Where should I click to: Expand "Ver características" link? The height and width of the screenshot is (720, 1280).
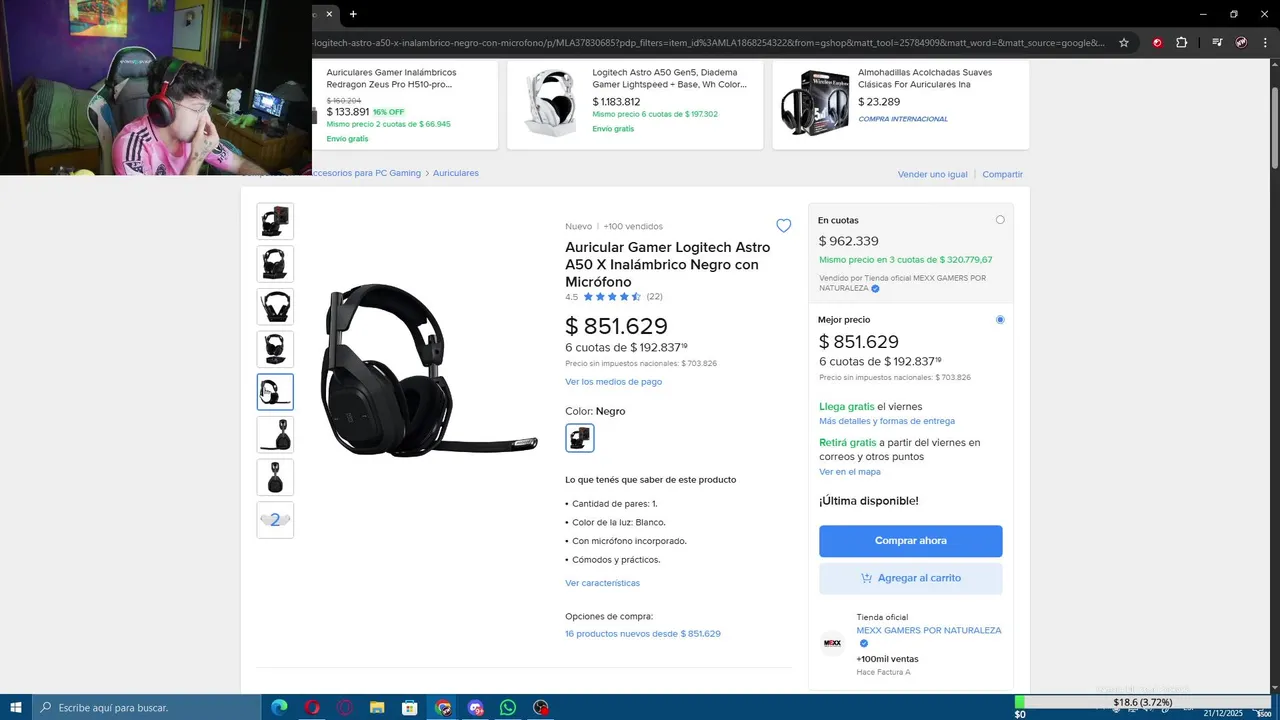(602, 583)
